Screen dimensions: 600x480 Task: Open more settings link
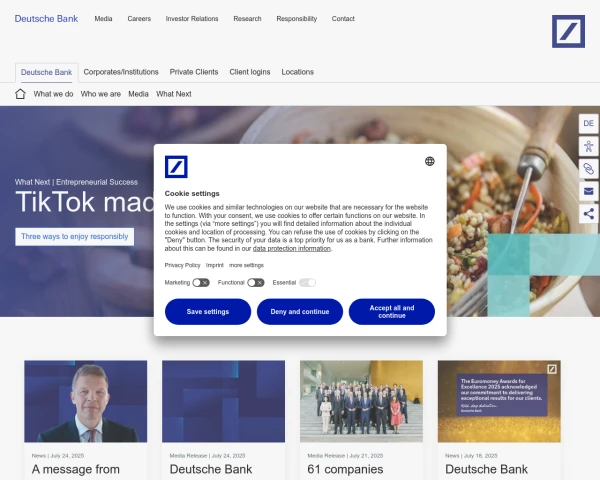tap(246, 265)
